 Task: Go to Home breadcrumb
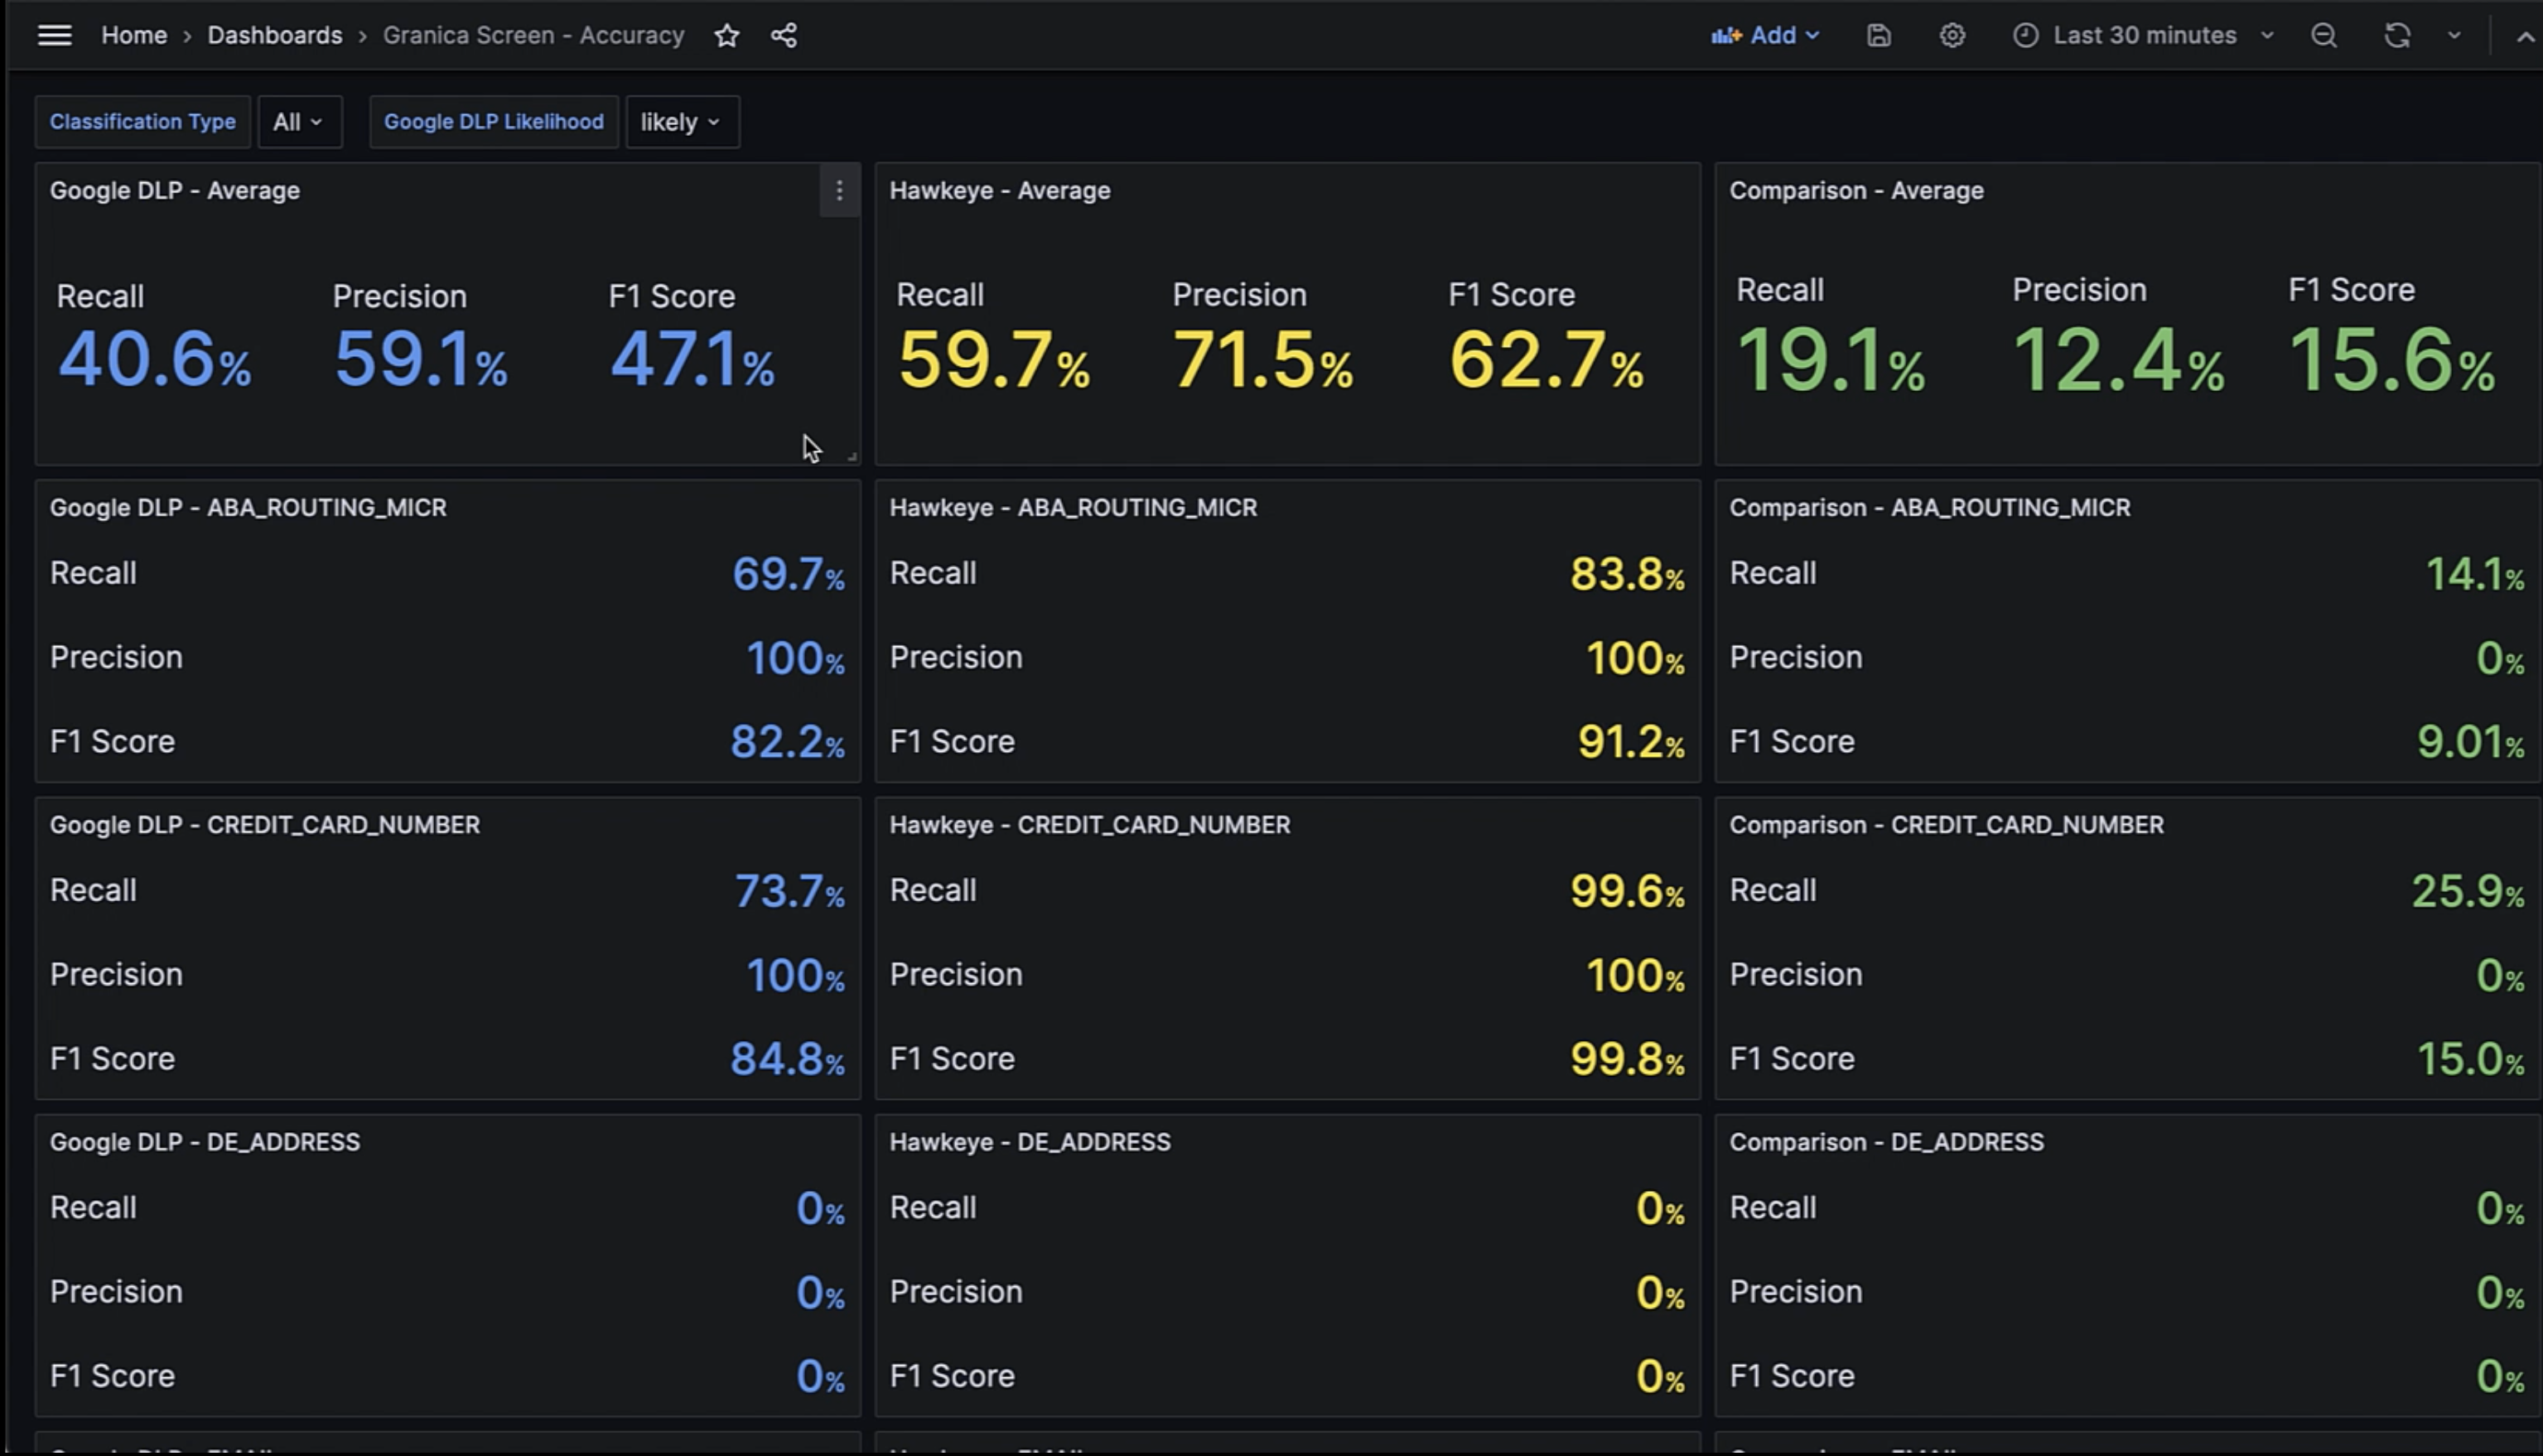click(x=134, y=36)
